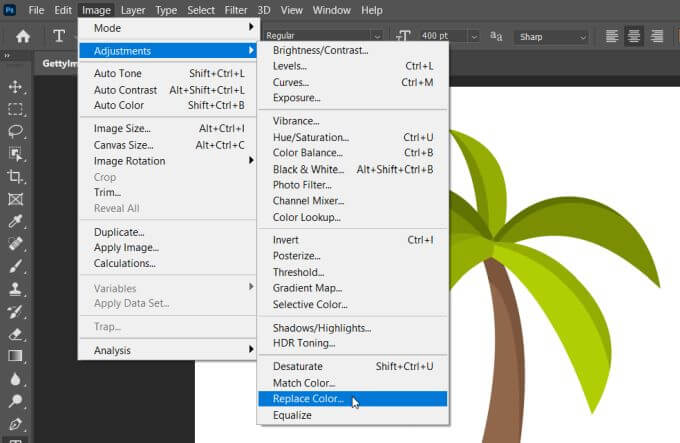This screenshot has width=680, height=443.
Task: Click Hue/Saturation in the Adjustments list
Action: 310,137
